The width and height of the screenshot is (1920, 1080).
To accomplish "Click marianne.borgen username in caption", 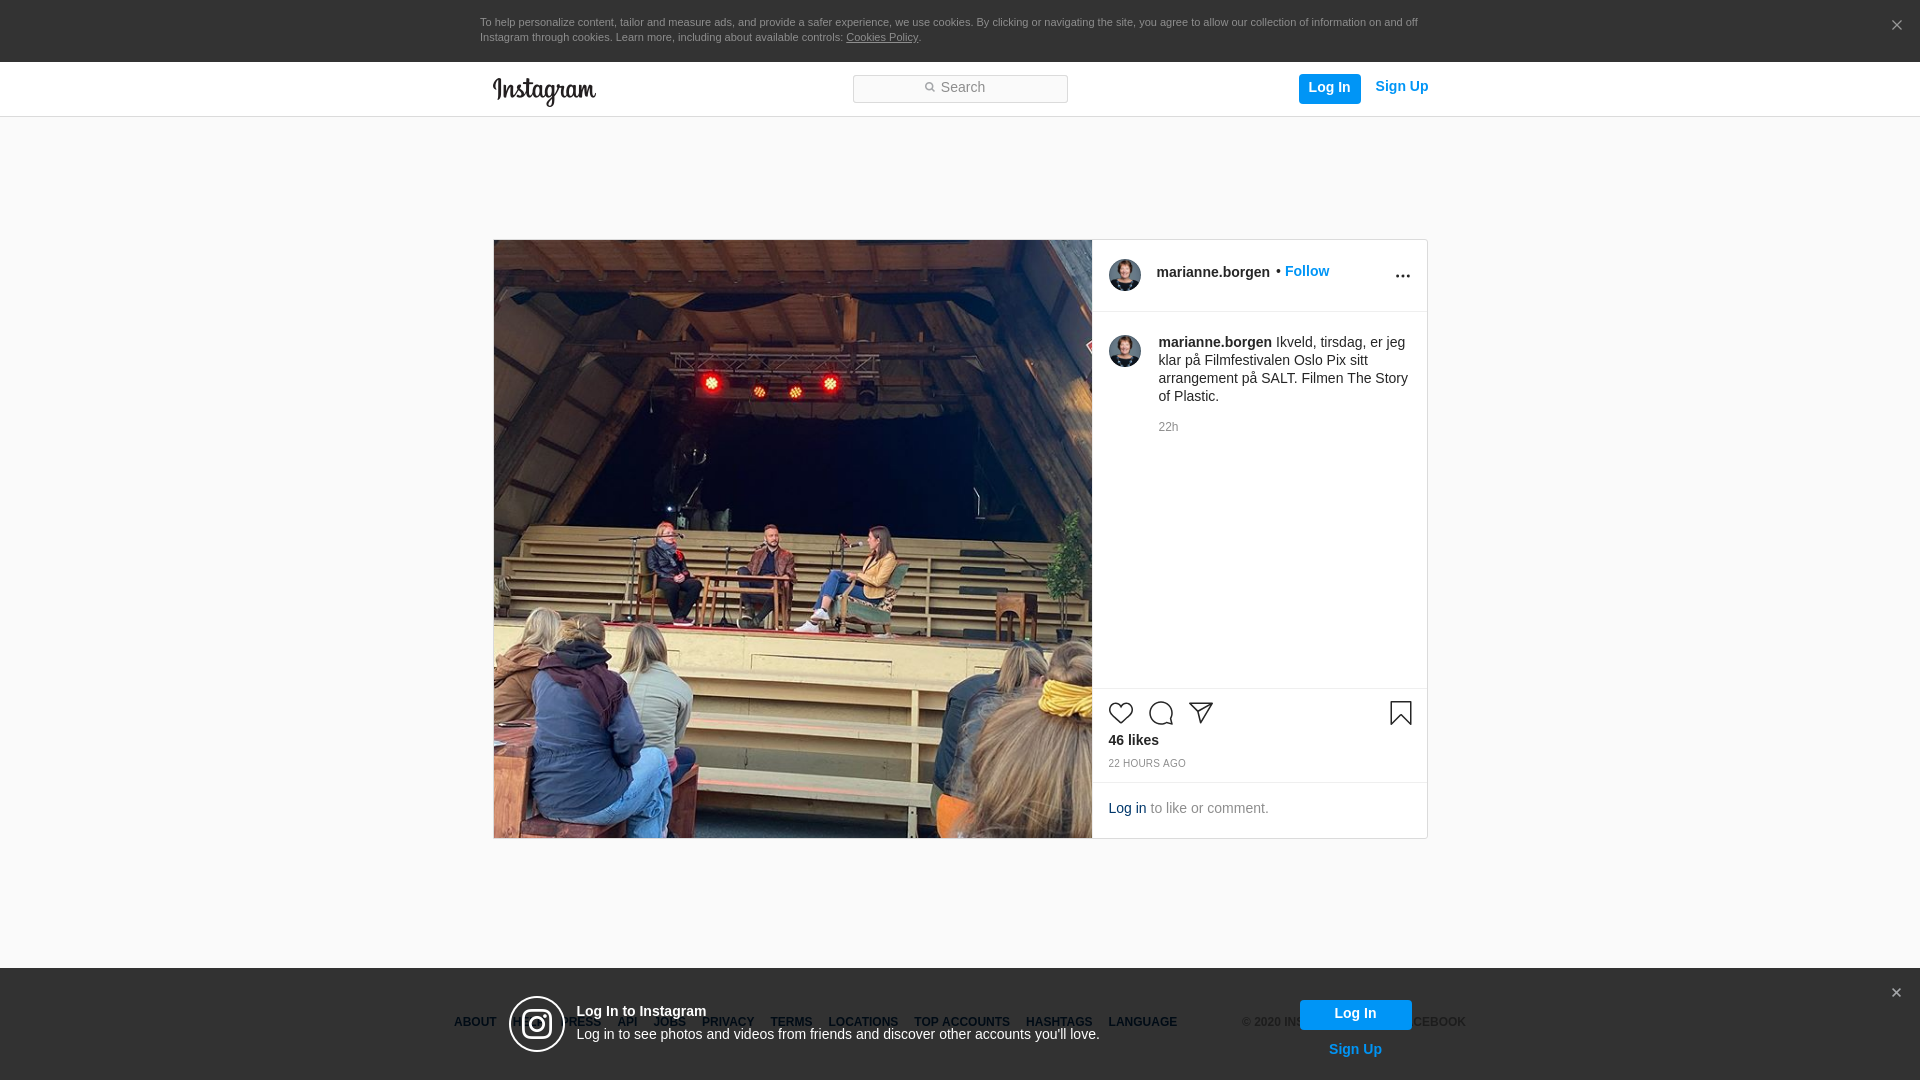I will point(1215,343).
